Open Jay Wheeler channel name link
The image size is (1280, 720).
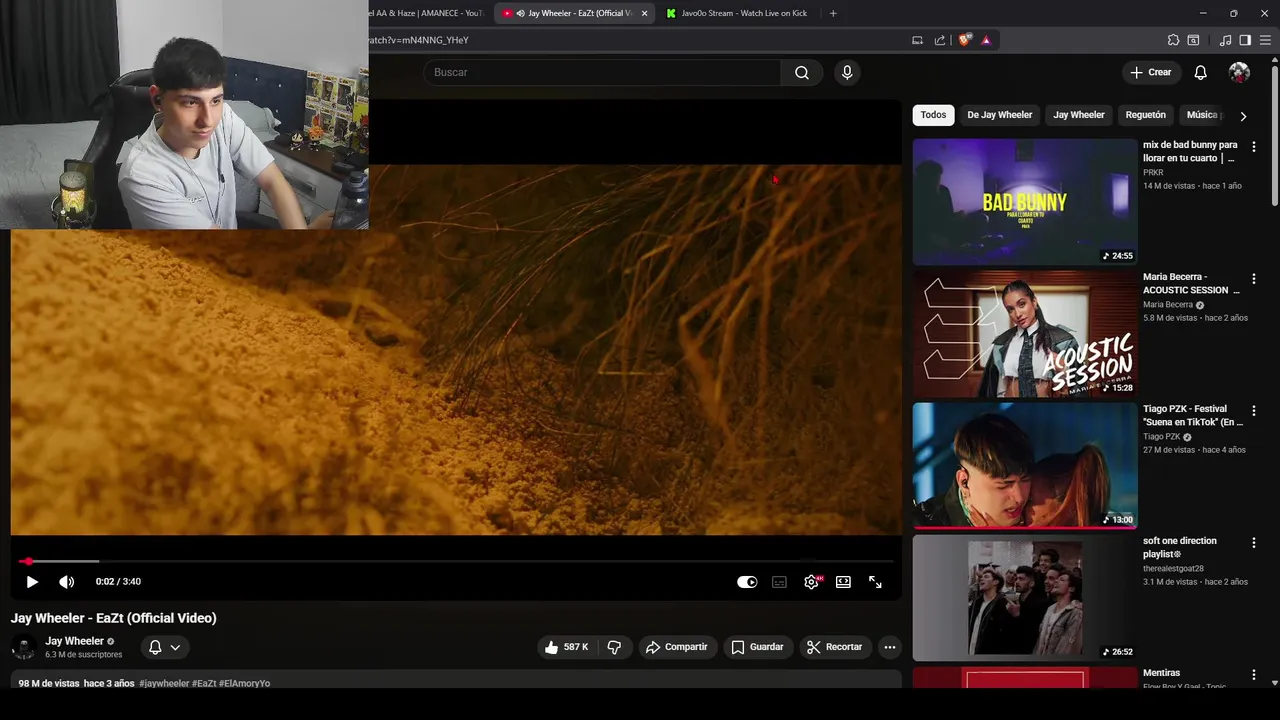click(74, 641)
